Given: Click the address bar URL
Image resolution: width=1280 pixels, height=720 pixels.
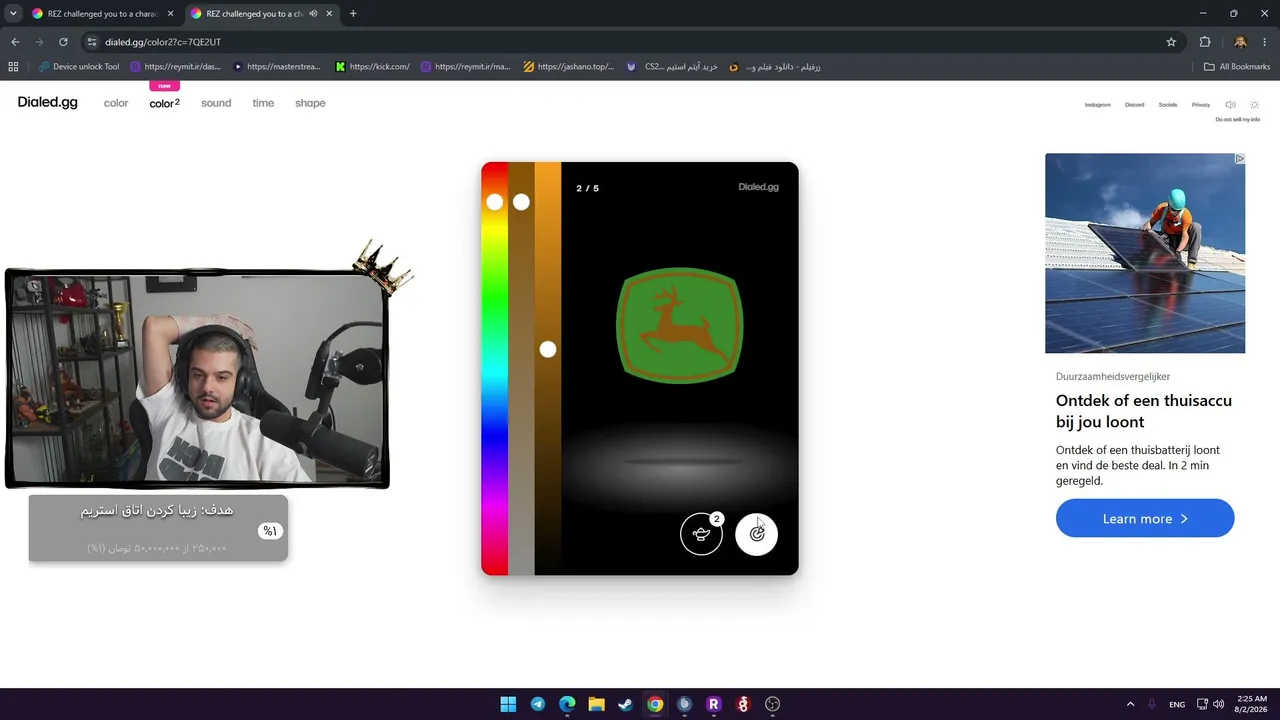Looking at the screenshot, I should (x=163, y=42).
